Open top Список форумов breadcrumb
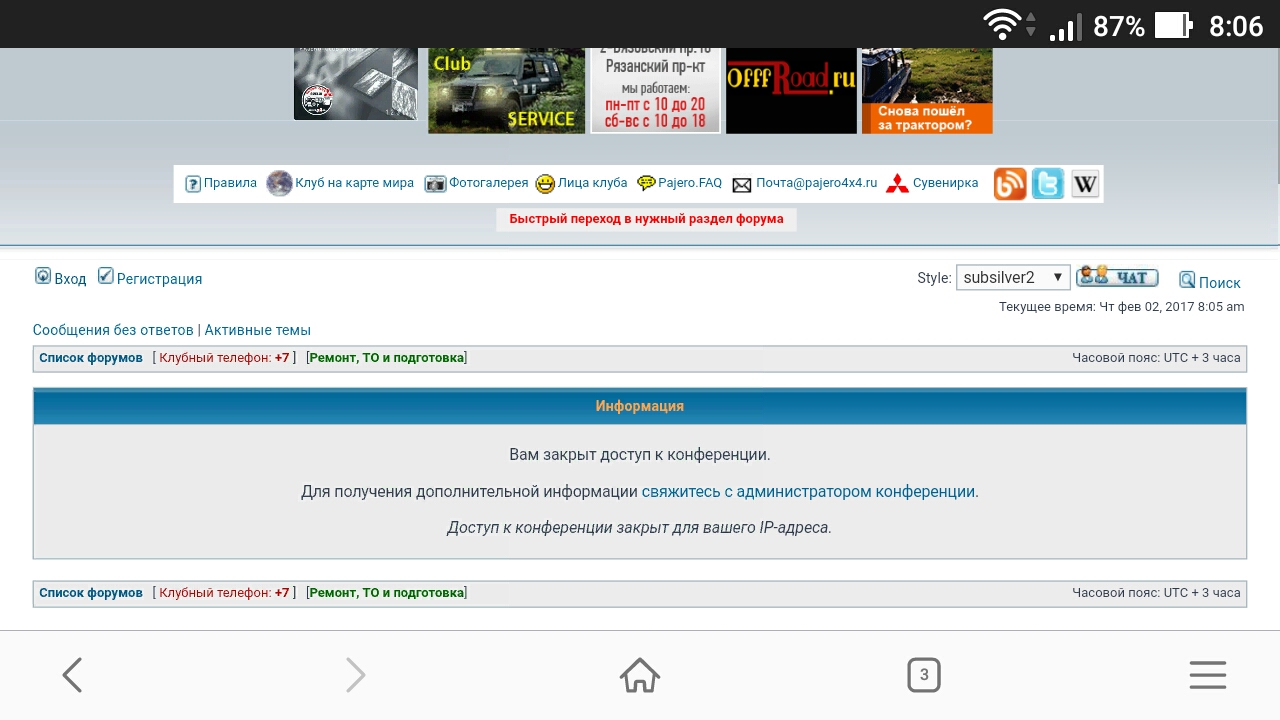 (x=91, y=358)
